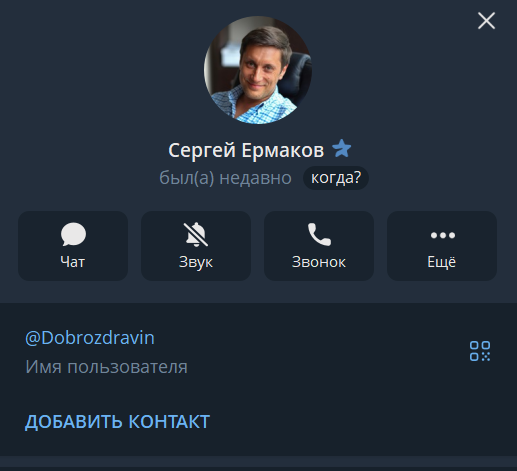Expand the "Ещё" menu label
Viewport: 517px width, 471px height.
point(442,262)
